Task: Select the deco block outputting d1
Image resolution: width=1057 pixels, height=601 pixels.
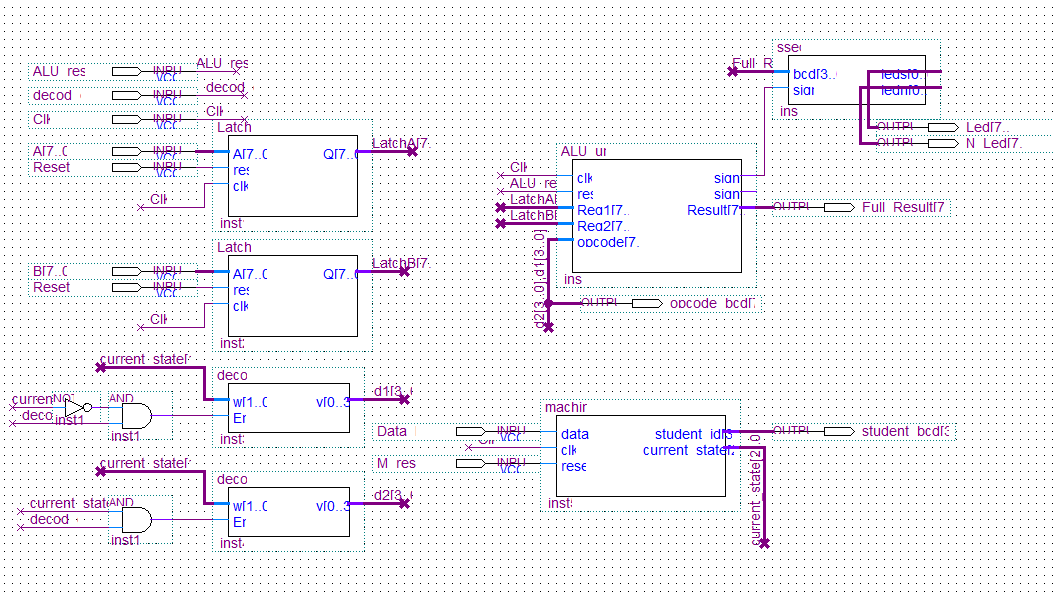Action: [289, 408]
